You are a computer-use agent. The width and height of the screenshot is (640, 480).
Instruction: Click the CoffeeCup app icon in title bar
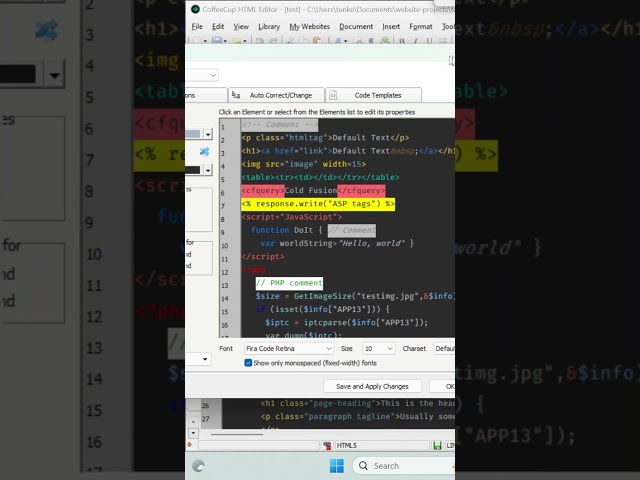point(195,9)
